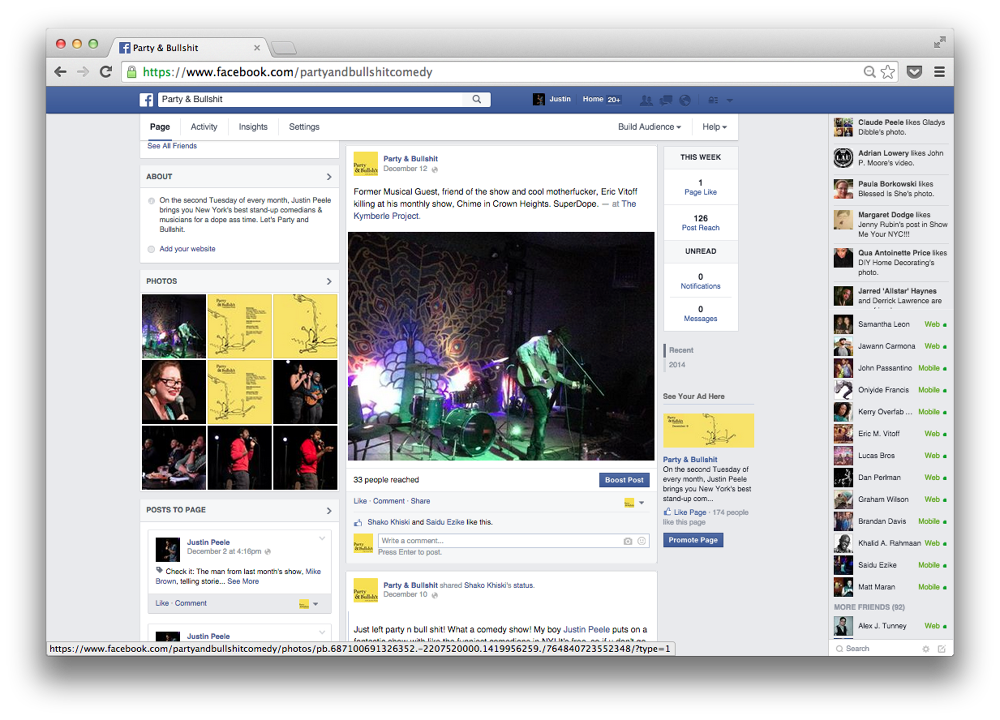Open account menu arrow in blue bar
Image resolution: width=1000 pixels, height=720 pixels.
coord(730,100)
